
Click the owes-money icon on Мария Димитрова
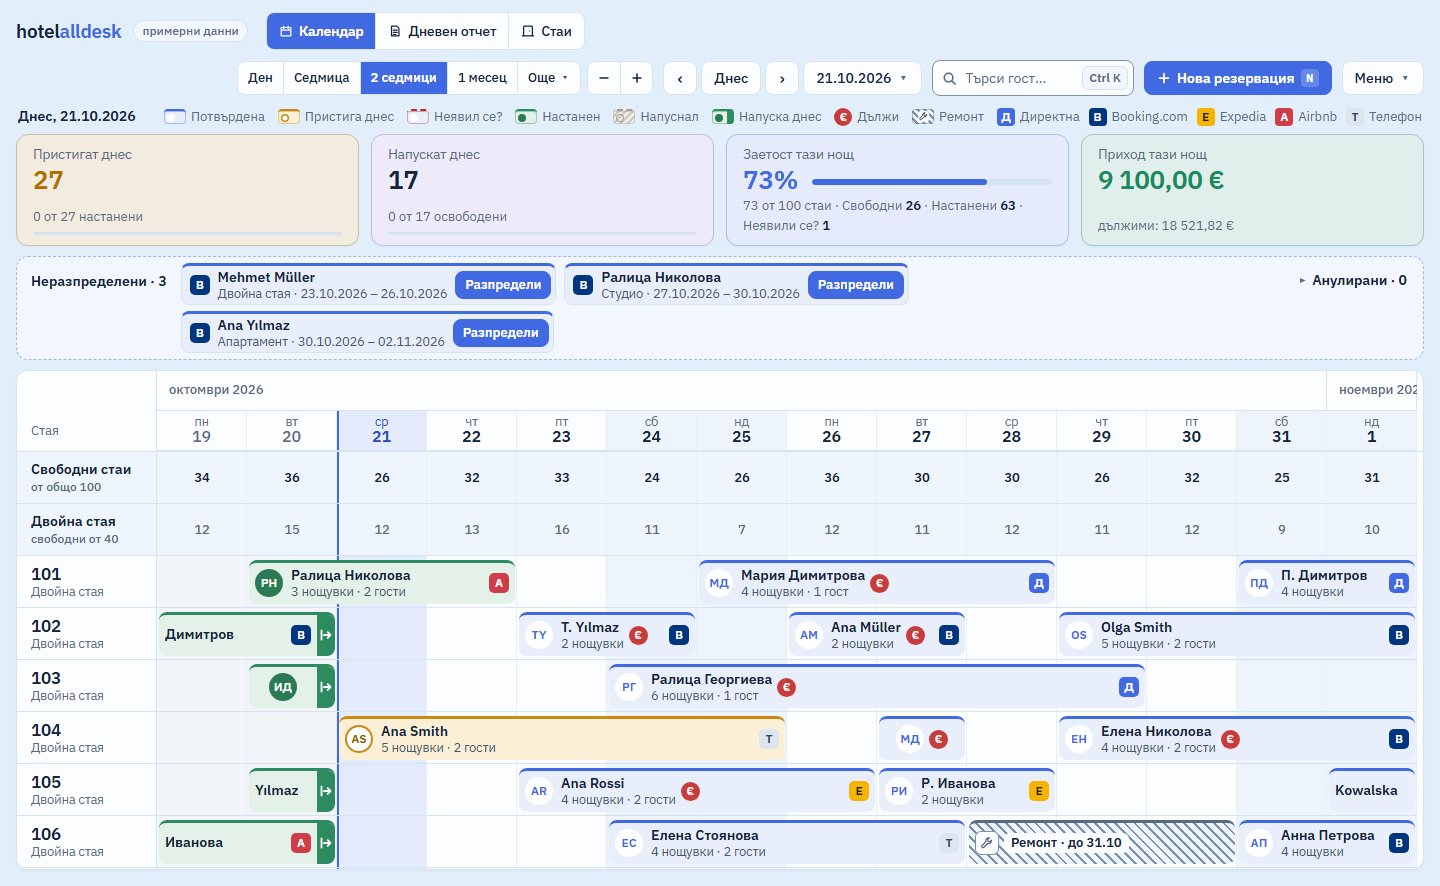tap(879, 583)
